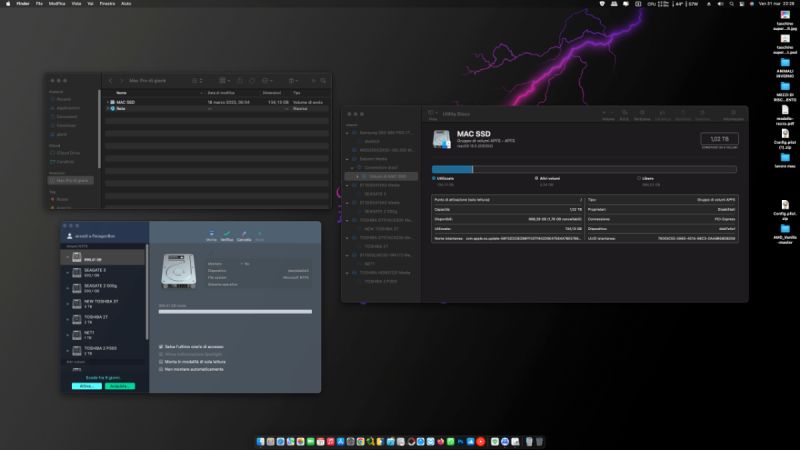The width and height of the screenshot is (800, 450).
Task: Click the add volume plus icon in Utility Disco
Action: [604, 113]
